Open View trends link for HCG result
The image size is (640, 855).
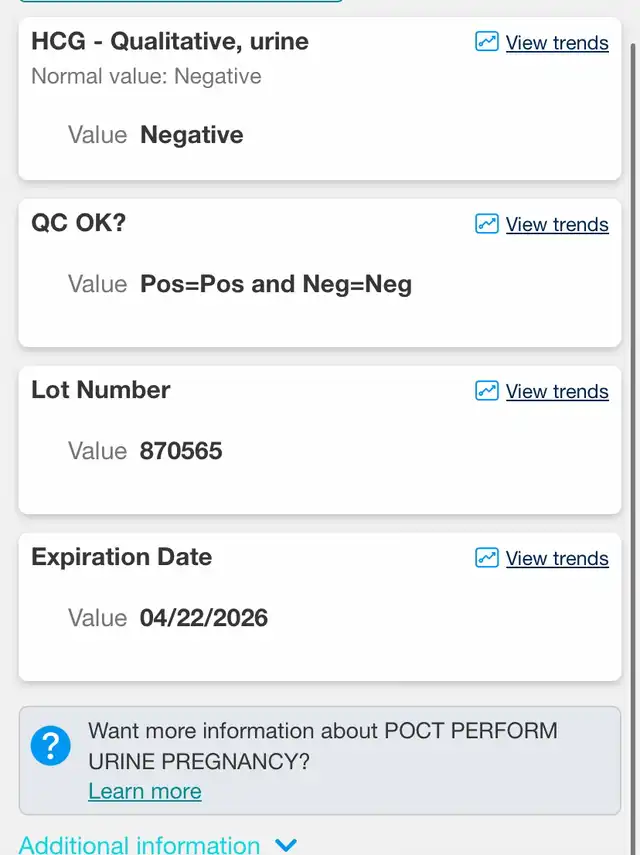(557, 43)
